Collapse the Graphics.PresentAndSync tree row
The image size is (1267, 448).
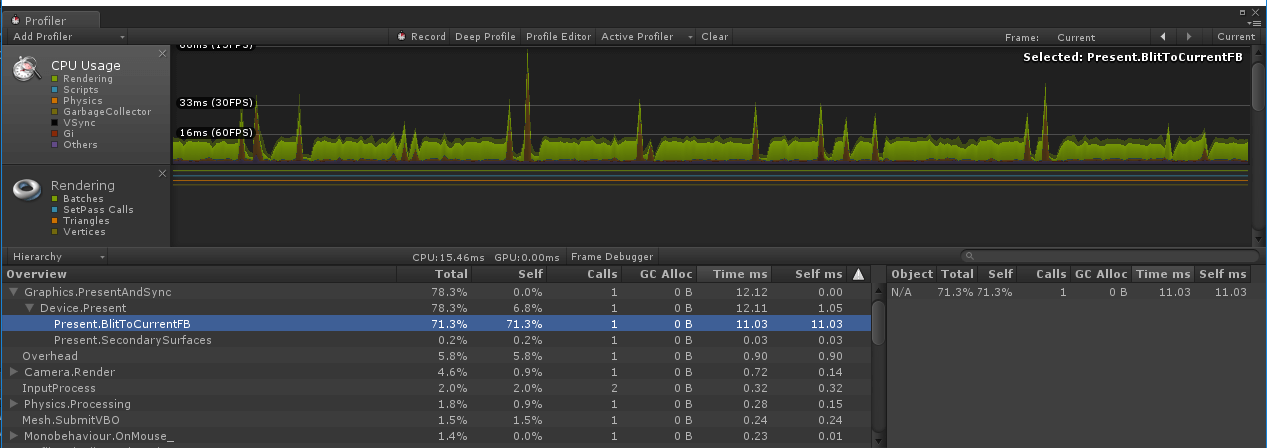pyautogui.click(x=14, y=292)
